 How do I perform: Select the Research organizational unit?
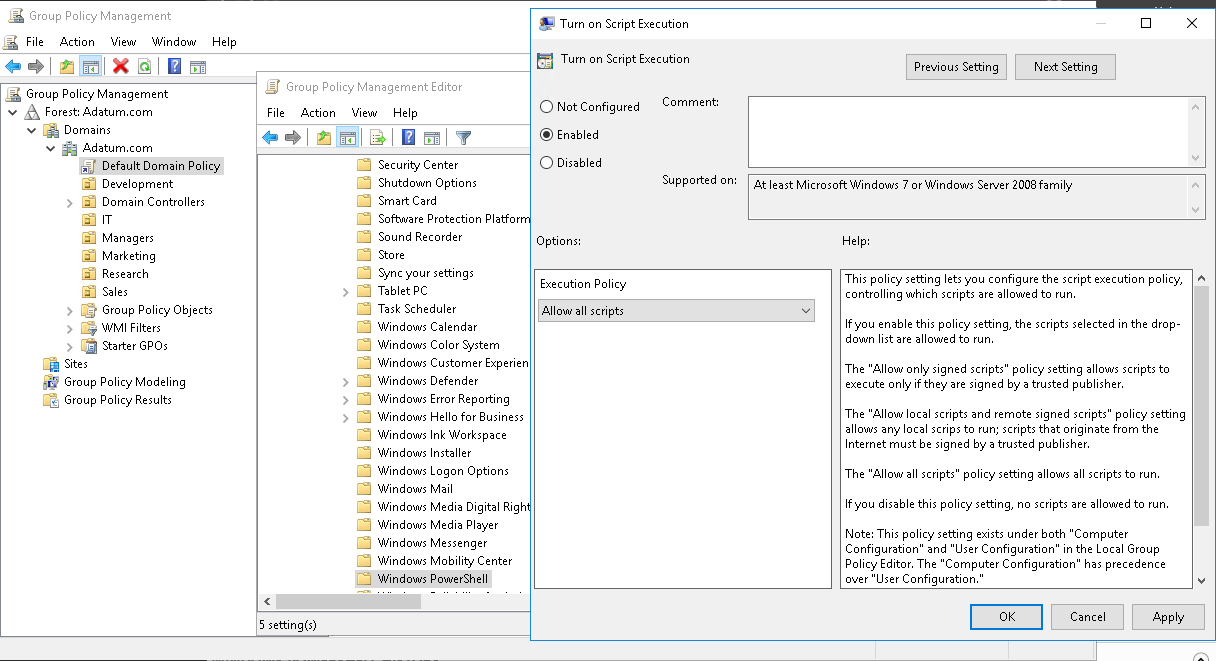pos(125,274)
